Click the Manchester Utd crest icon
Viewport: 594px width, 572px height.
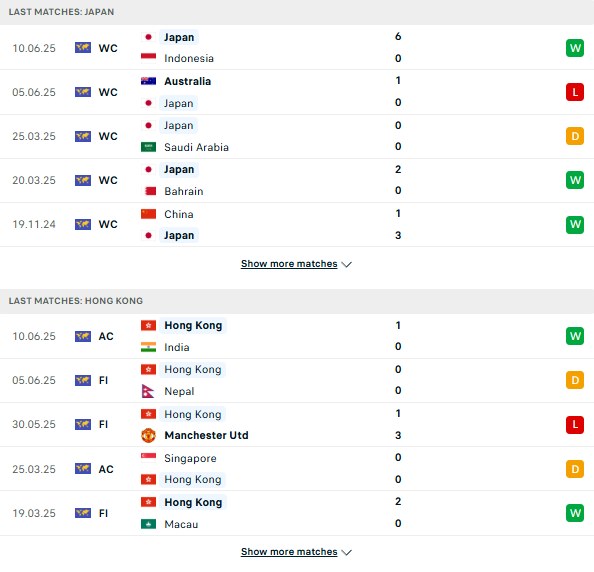[148, 435]
